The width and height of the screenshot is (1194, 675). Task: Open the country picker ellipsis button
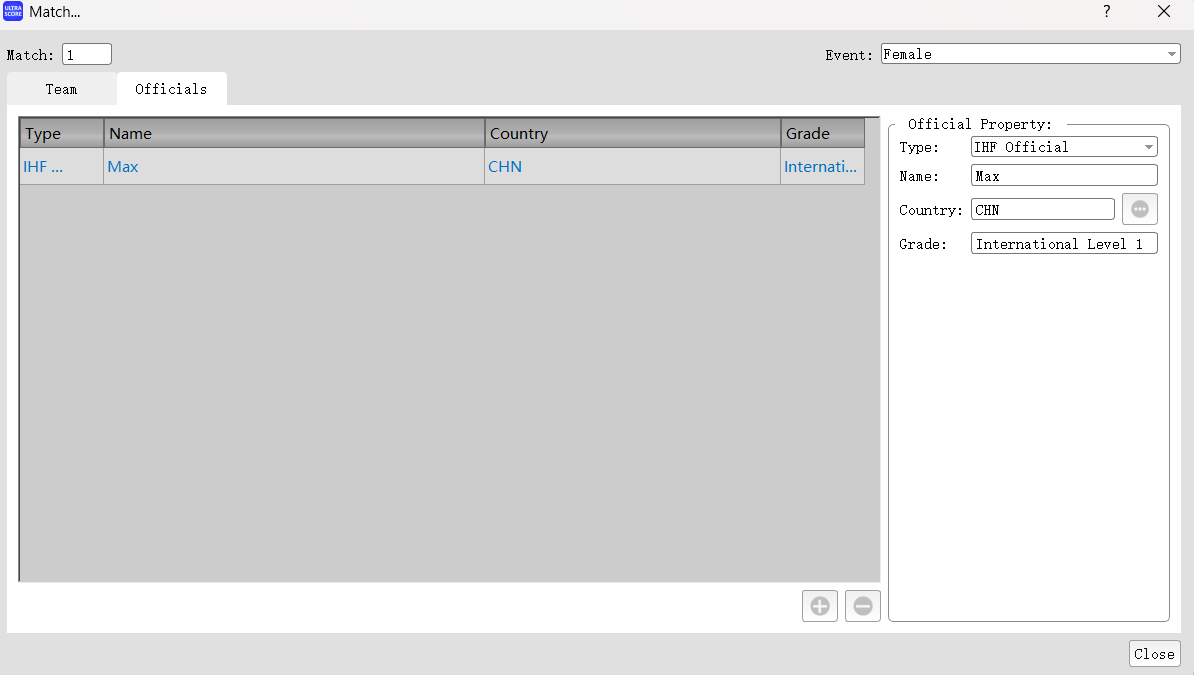pyautogui.click(x=1139, y=209)
